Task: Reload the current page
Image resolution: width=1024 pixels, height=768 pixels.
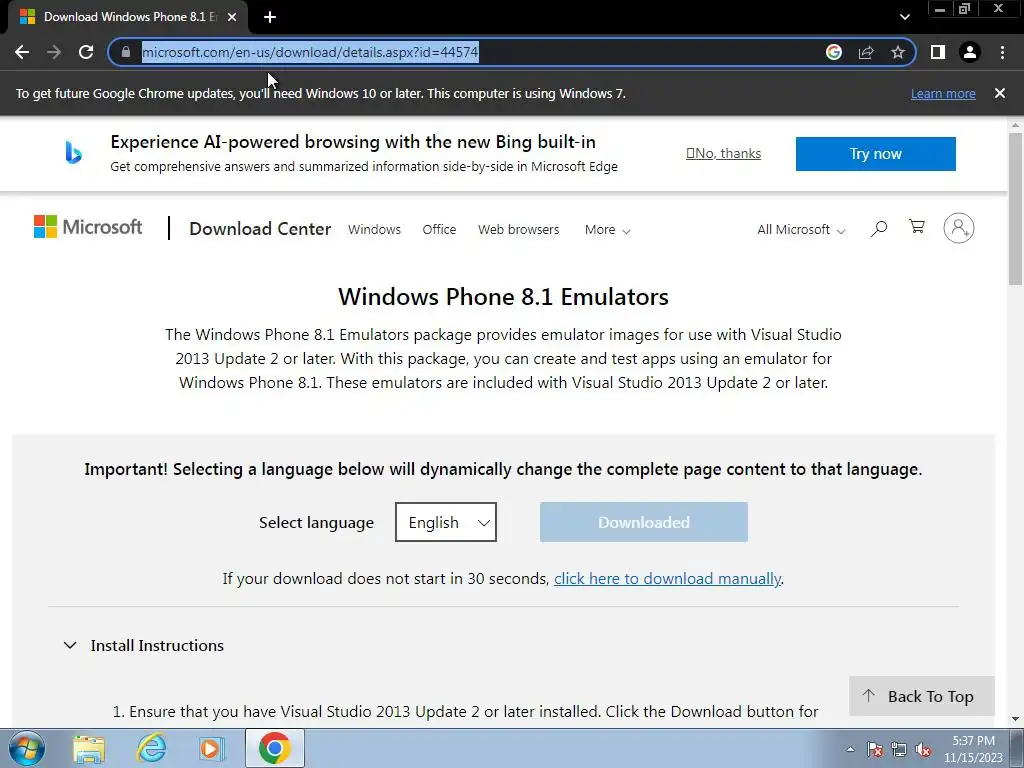Action: pos(86,52)
